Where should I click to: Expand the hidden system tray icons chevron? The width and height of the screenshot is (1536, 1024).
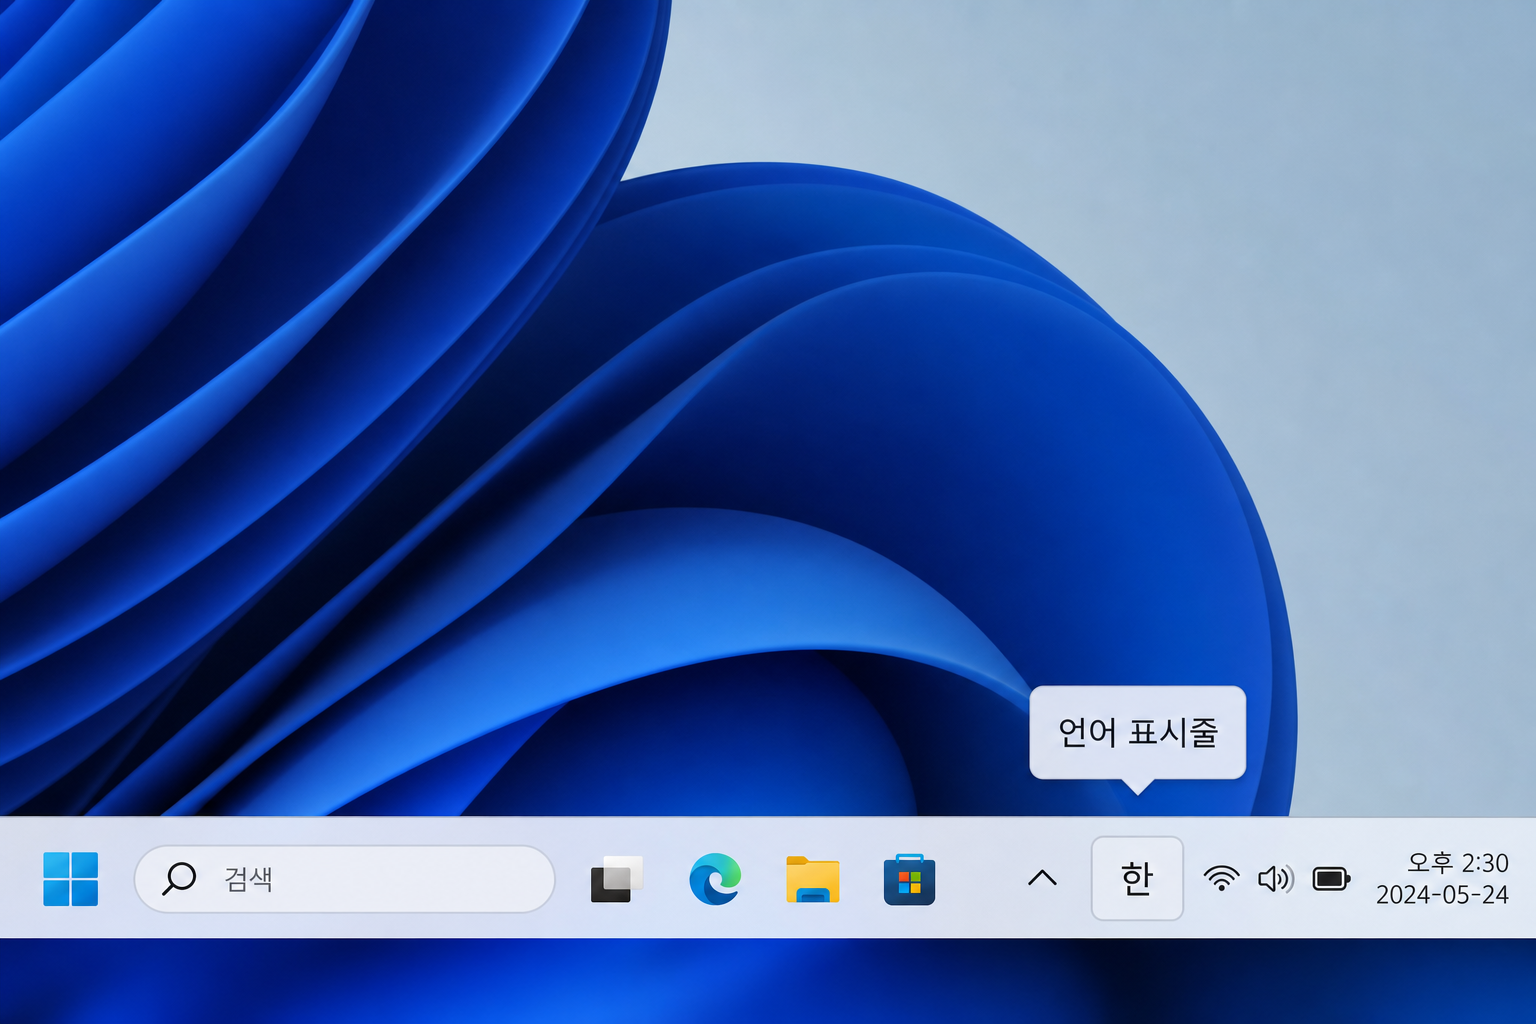[x=1042, y=878]
